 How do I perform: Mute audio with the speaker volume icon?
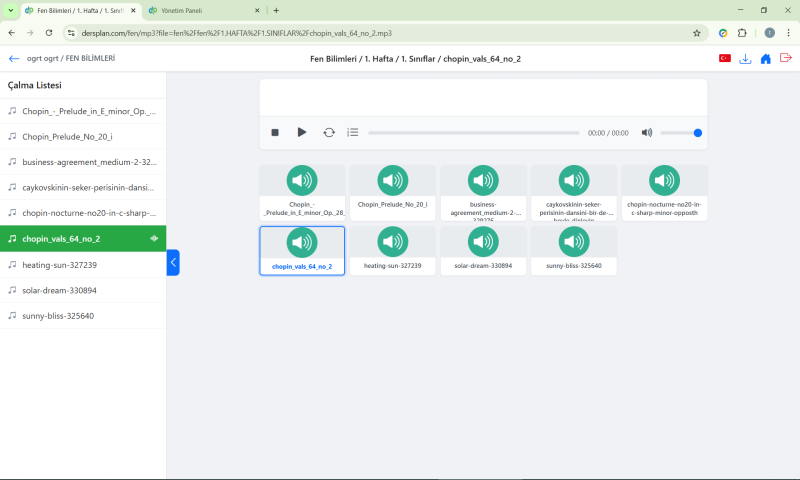pyautogui.click(x=647, y=132)
